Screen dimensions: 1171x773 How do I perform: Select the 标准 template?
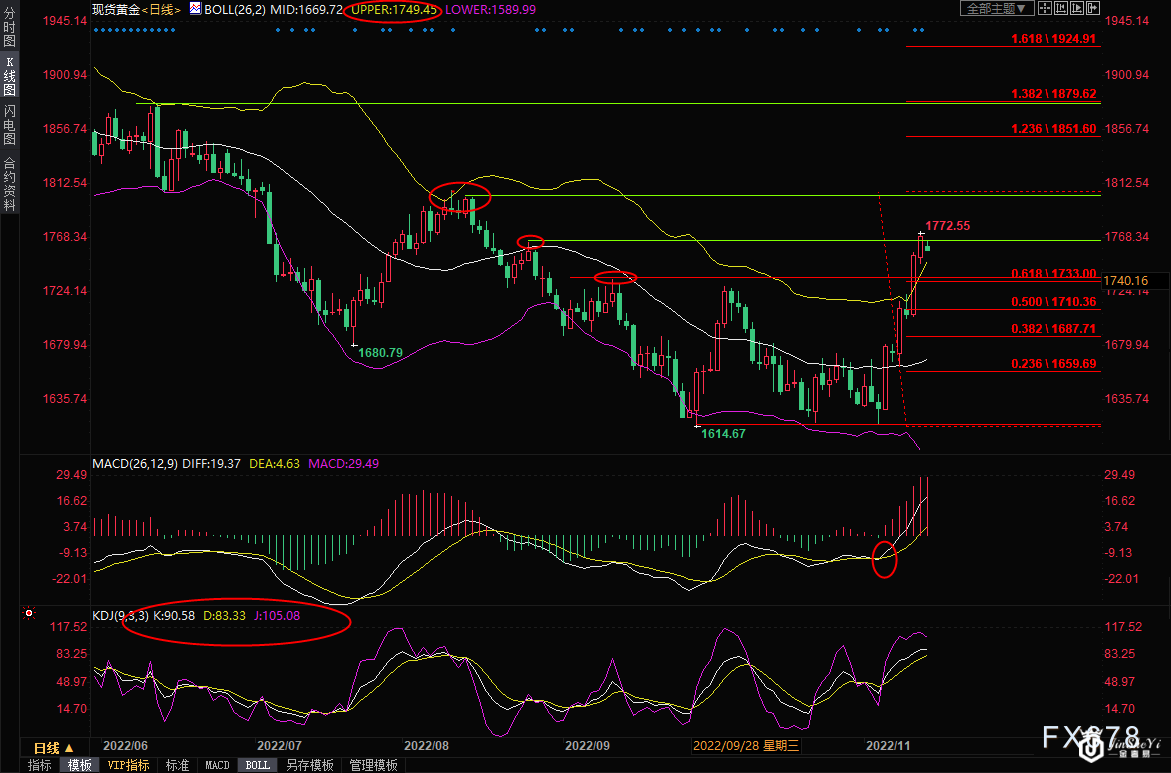click(x=177, y=765)
